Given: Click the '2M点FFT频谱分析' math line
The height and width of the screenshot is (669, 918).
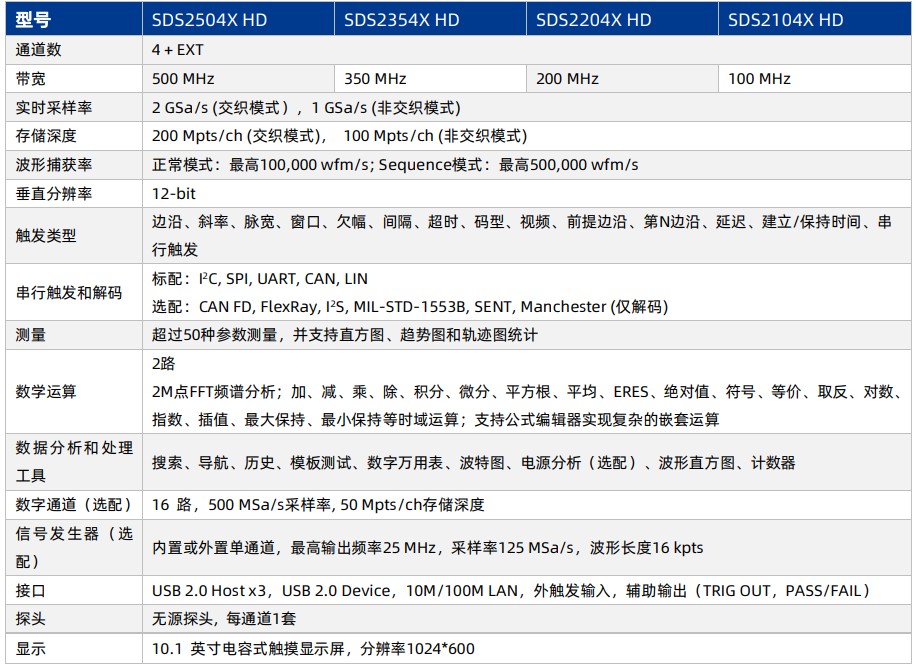Looking at the screenshot, I should click(x=527, y=392).
